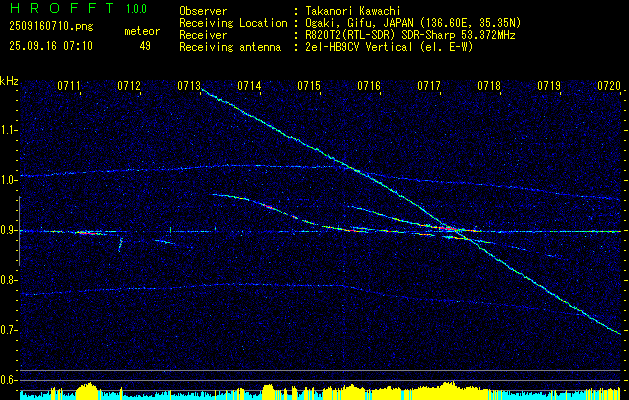Click the HROFFT program title
Screen dimensions: 629x400
coord(62,8)
